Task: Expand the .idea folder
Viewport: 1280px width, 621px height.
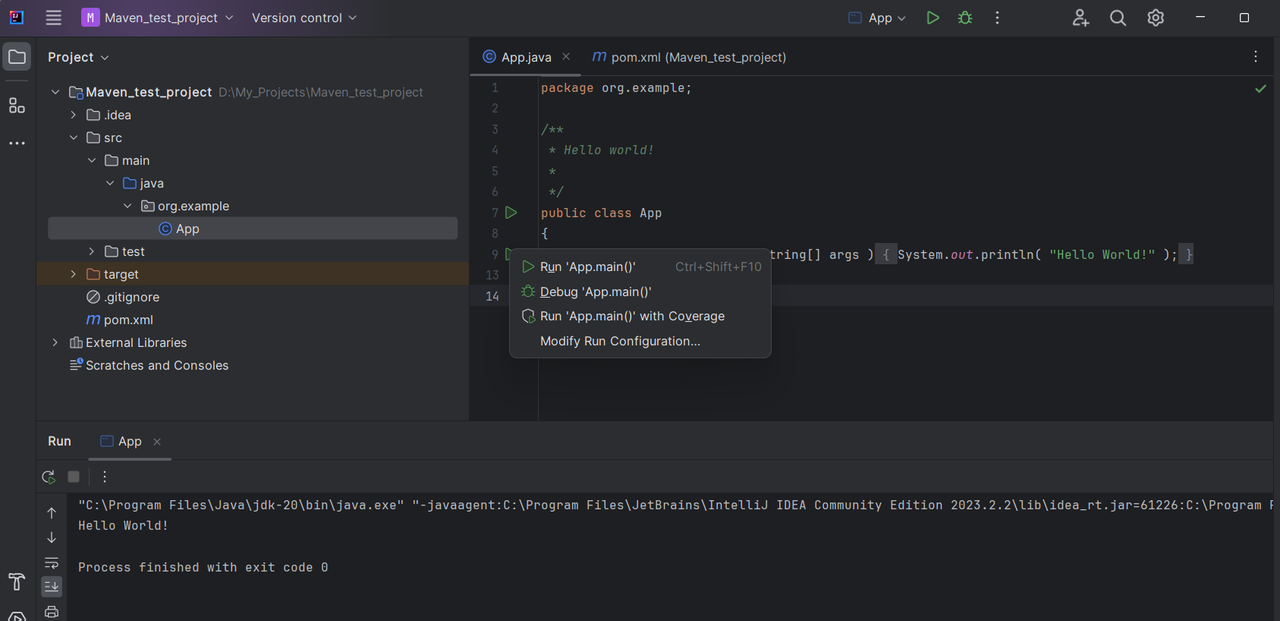Action: [73, 115]
